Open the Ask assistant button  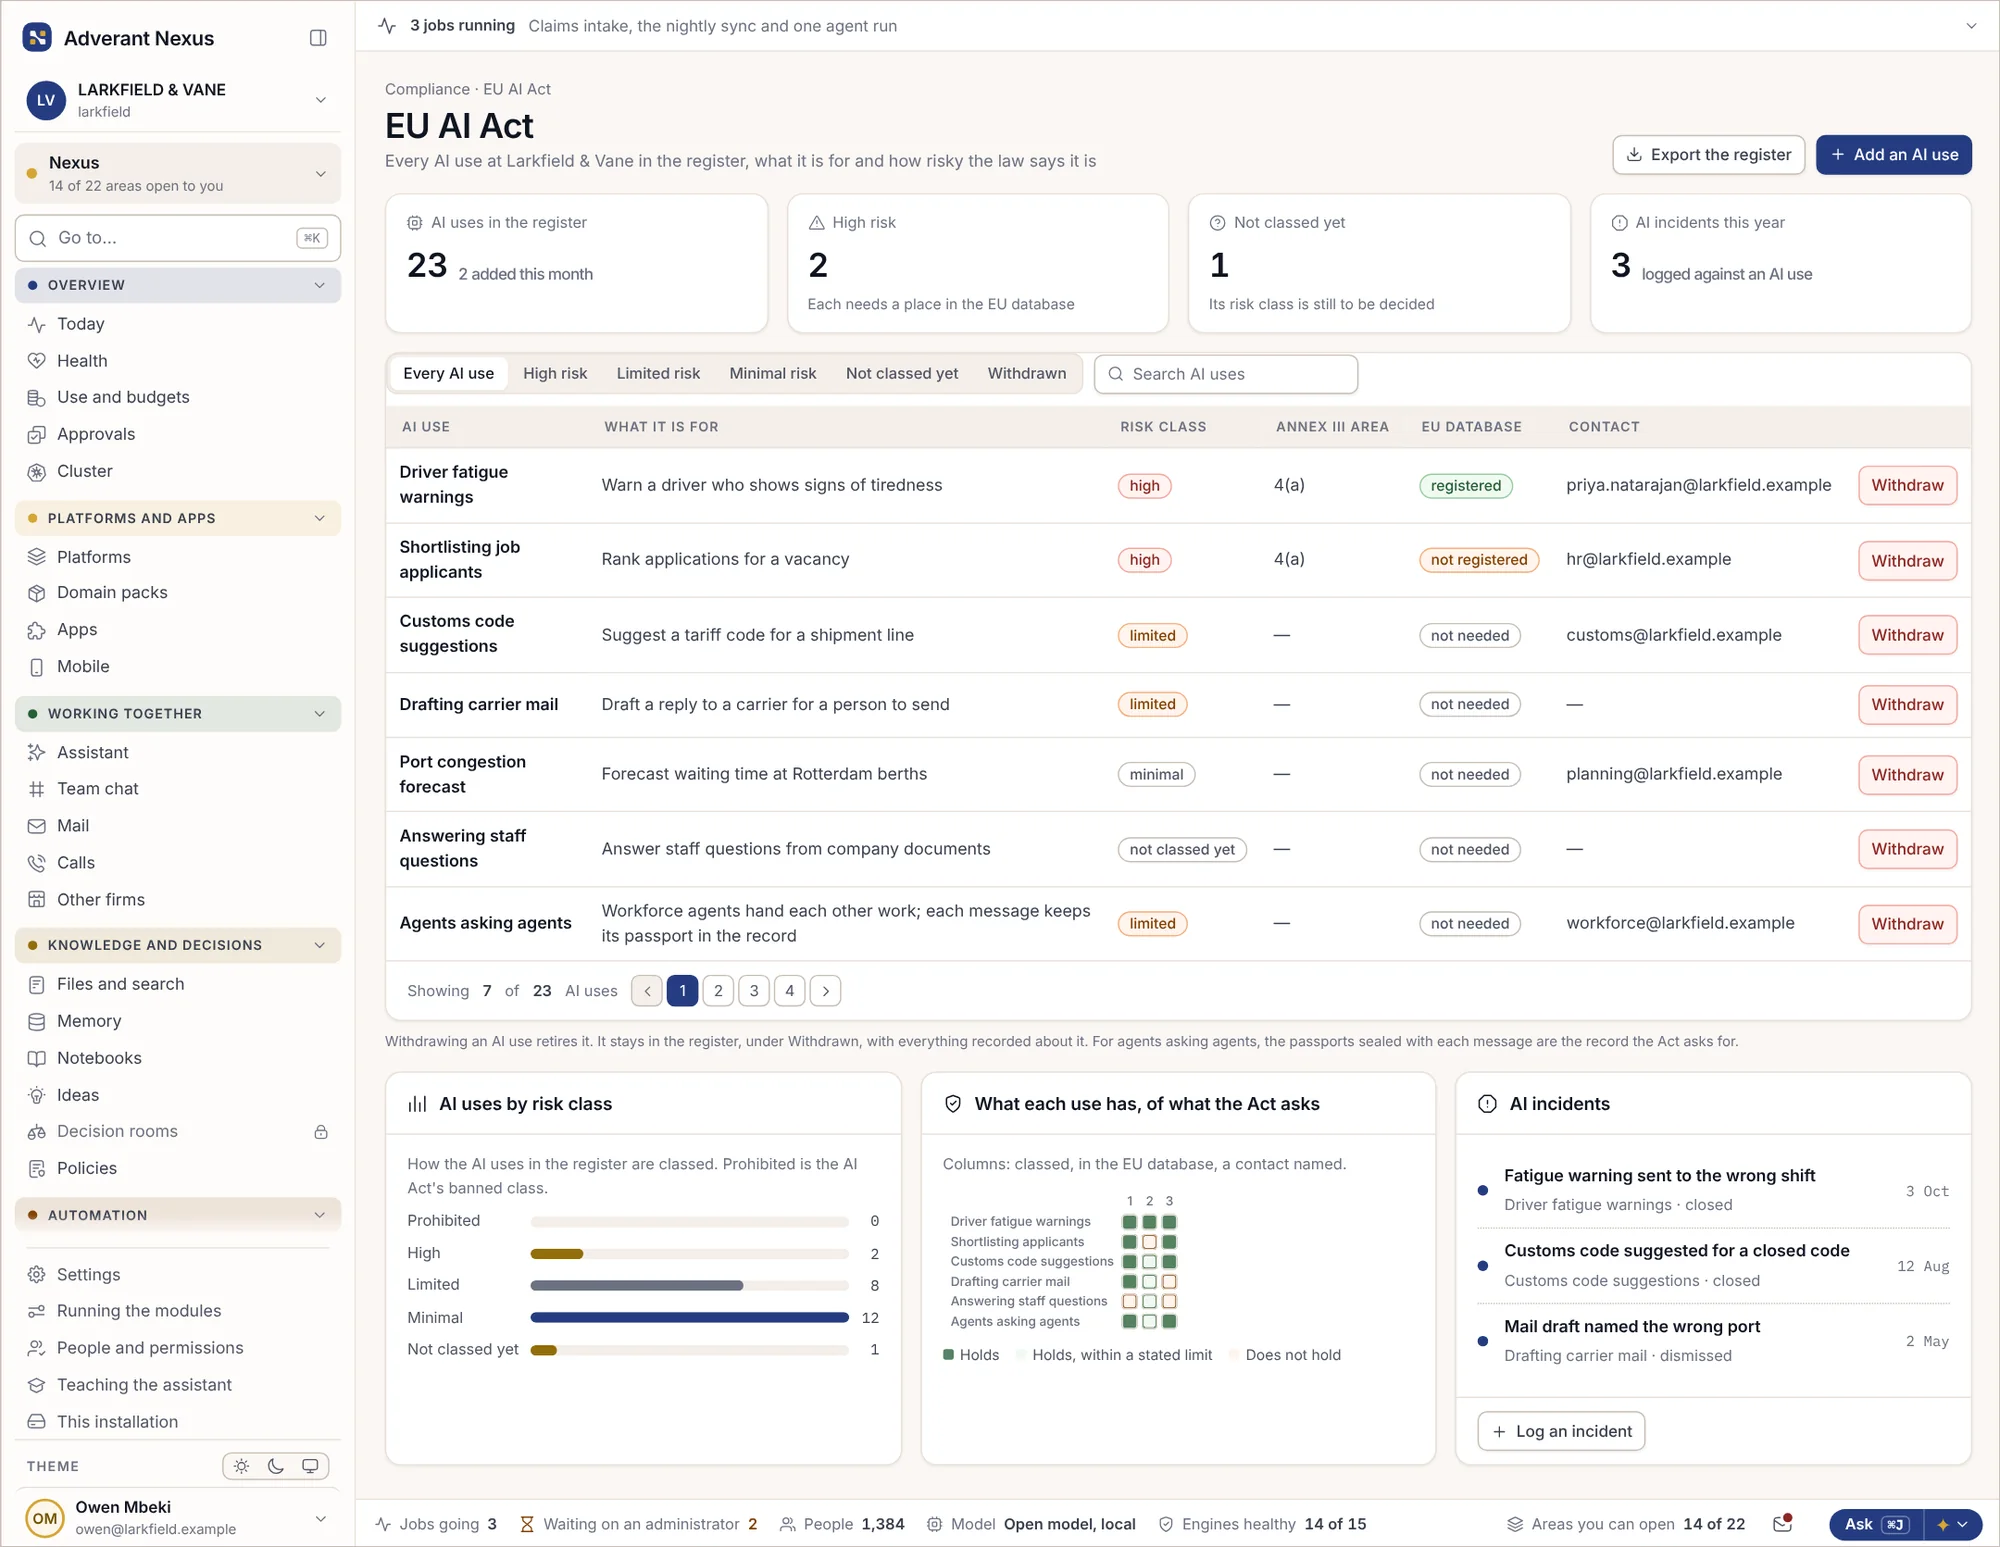pyautogui.click(x=1876, y=1524)
